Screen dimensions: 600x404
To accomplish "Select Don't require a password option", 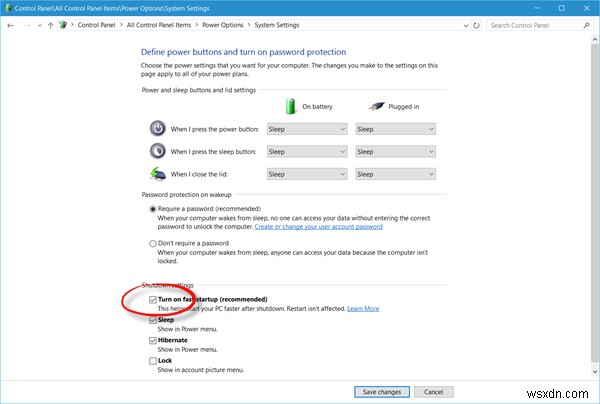I will (x=153, y=243).
